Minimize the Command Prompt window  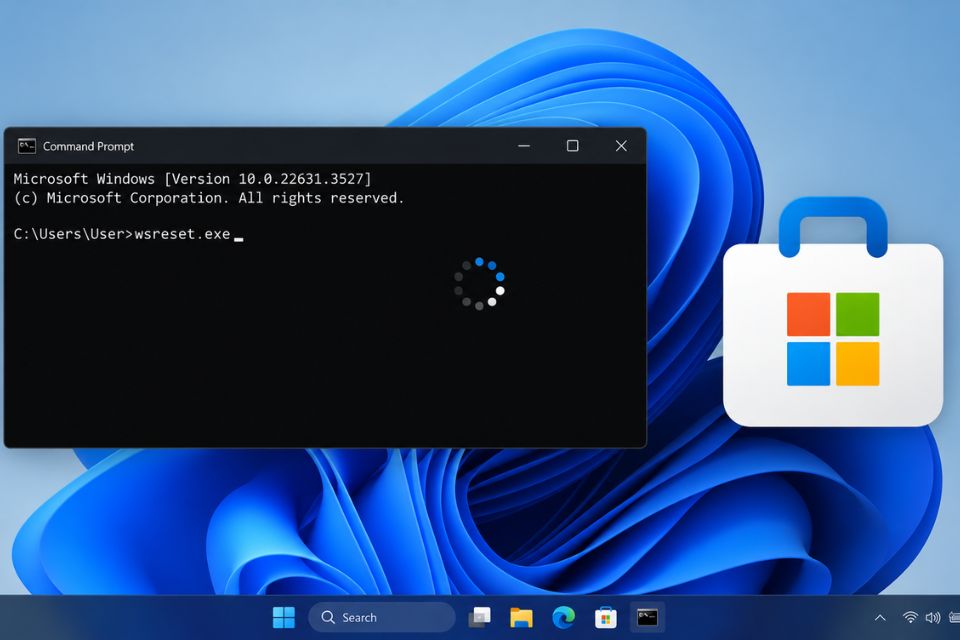(524, 146)
